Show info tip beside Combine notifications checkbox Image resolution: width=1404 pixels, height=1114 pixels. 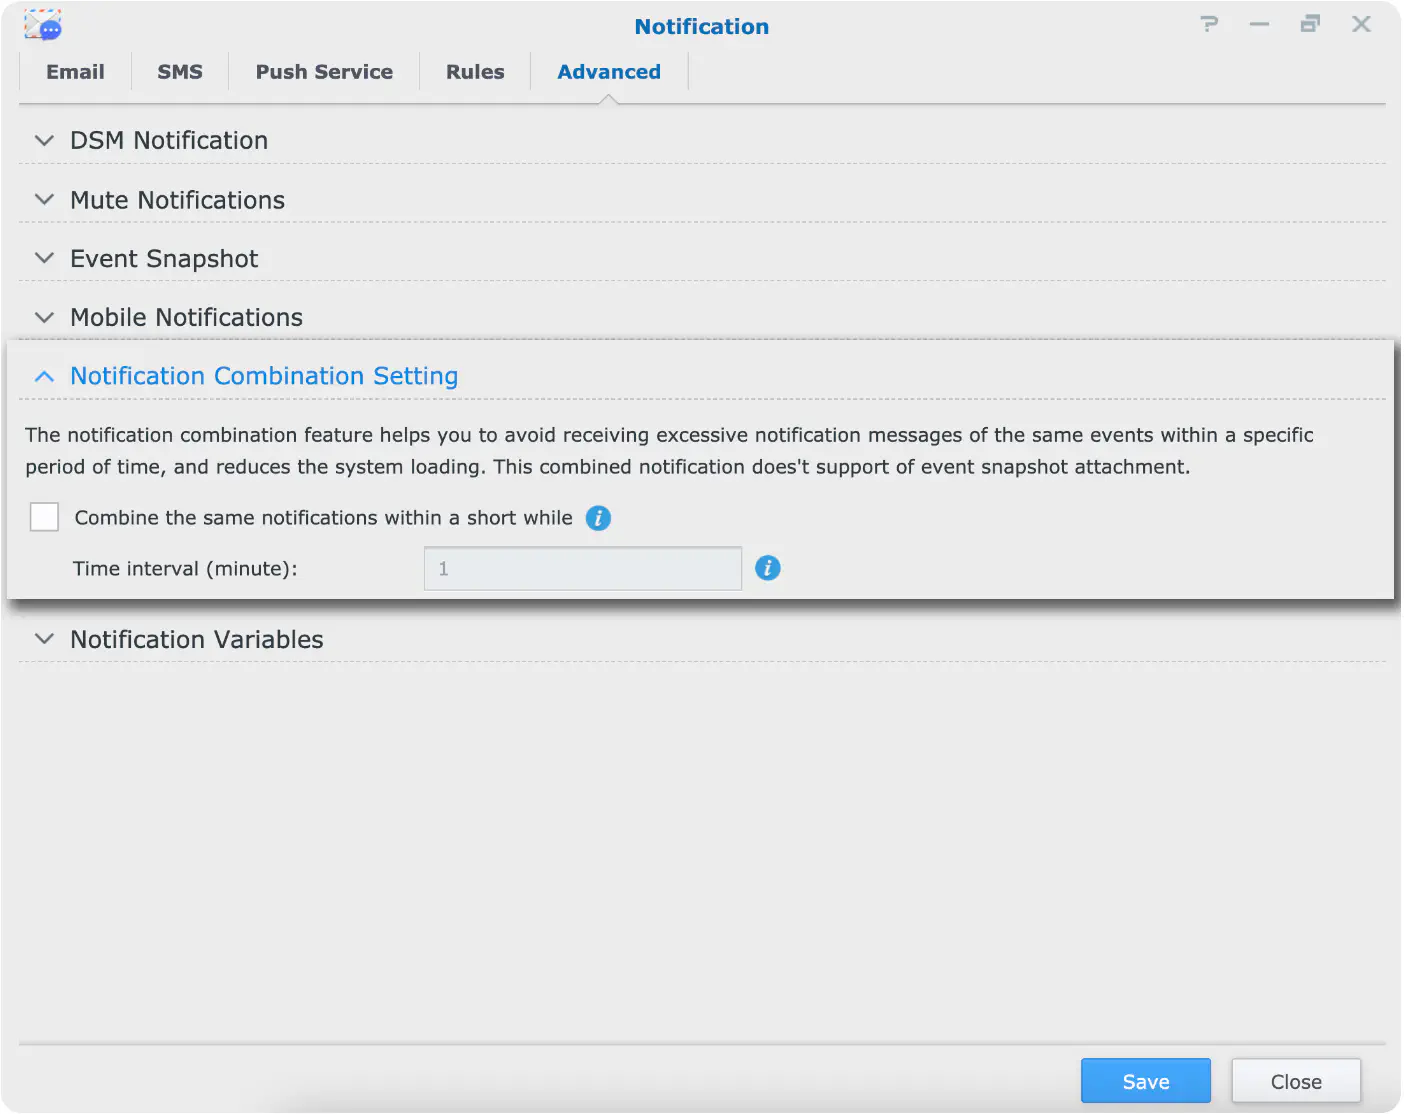coord(598,518)
